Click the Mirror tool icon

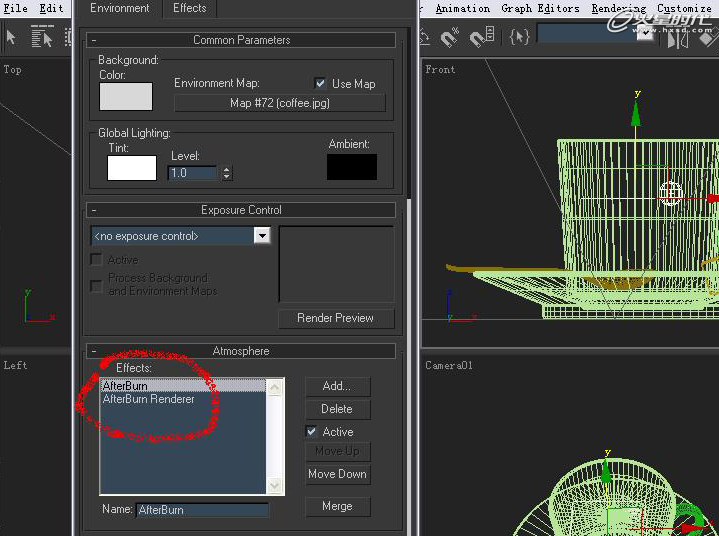point(677,40)
